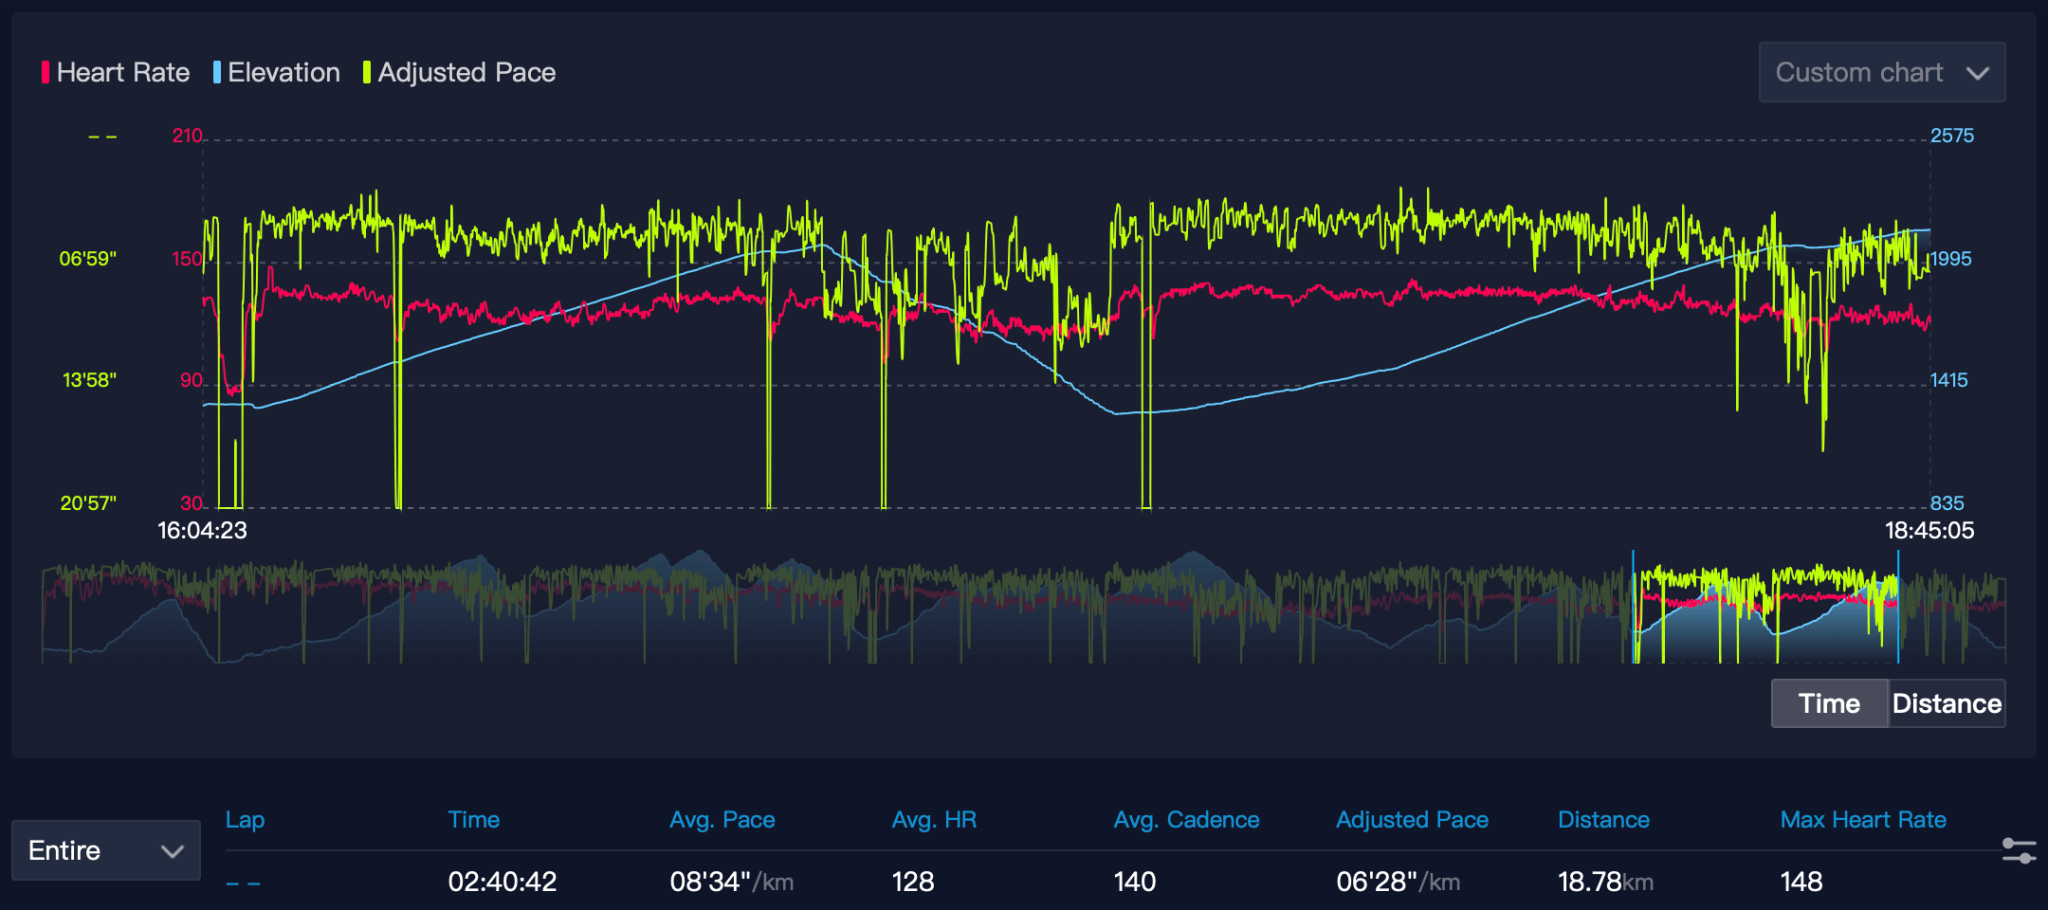Open the Entire lap selector dropdown
Image resolution: width=2048 pixels, height=910 pixels.
point(106,850)
